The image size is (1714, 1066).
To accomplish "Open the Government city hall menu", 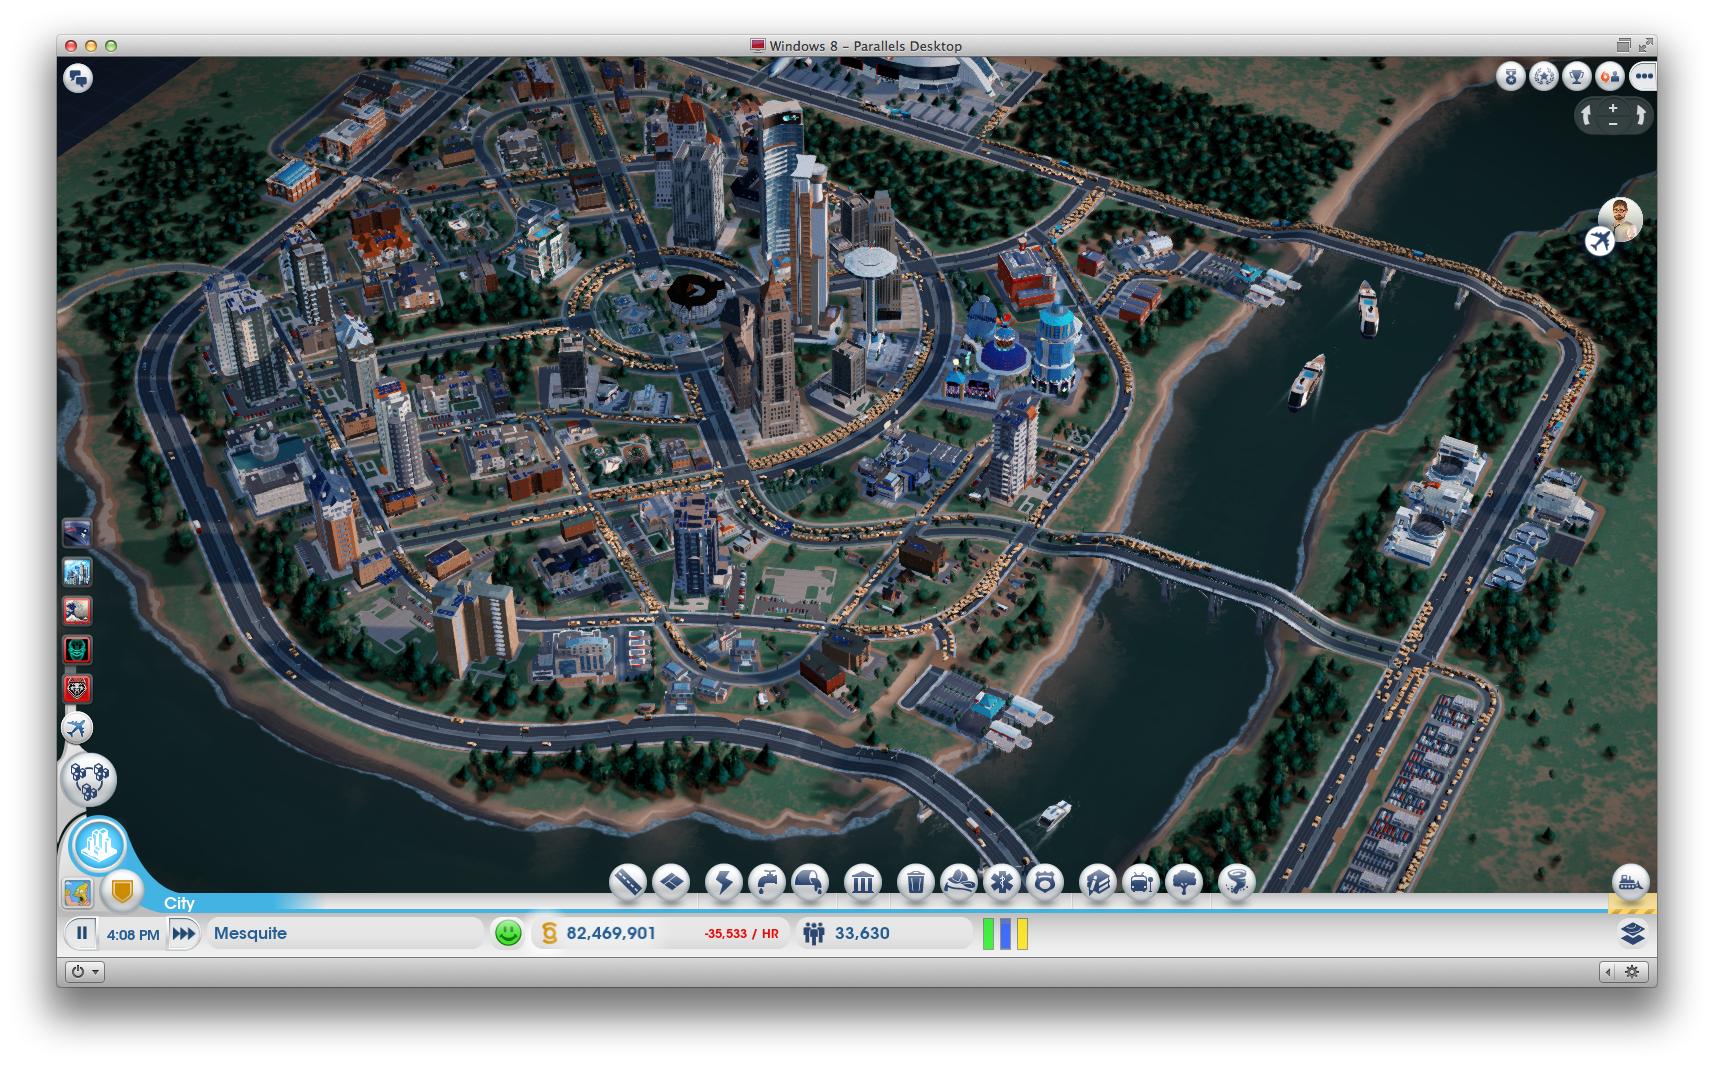I will 862,882.
